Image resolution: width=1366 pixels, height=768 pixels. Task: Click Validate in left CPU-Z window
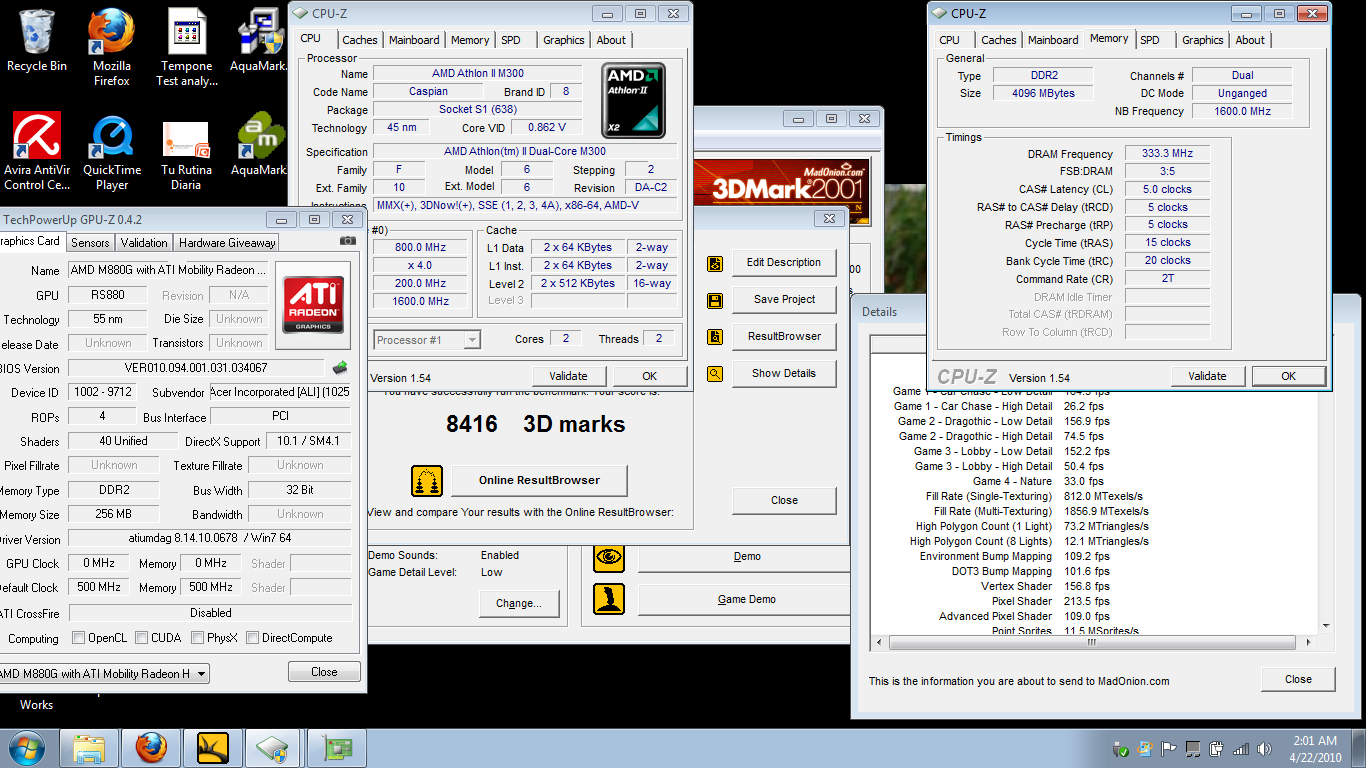pyautogui.click(x=568, y=376)
